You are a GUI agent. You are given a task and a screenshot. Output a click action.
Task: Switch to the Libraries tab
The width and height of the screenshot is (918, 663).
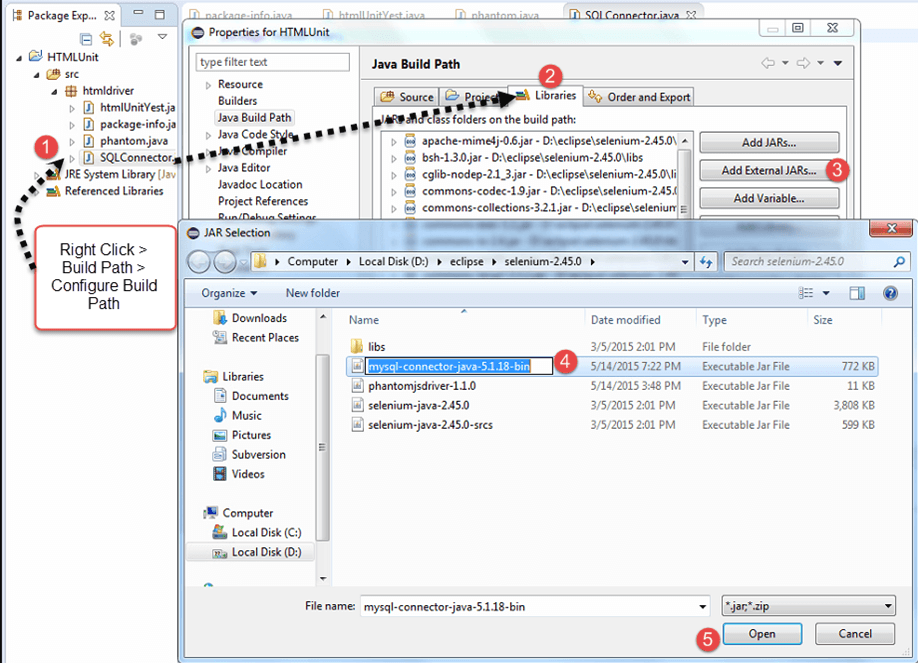click(x=546, y=96)
